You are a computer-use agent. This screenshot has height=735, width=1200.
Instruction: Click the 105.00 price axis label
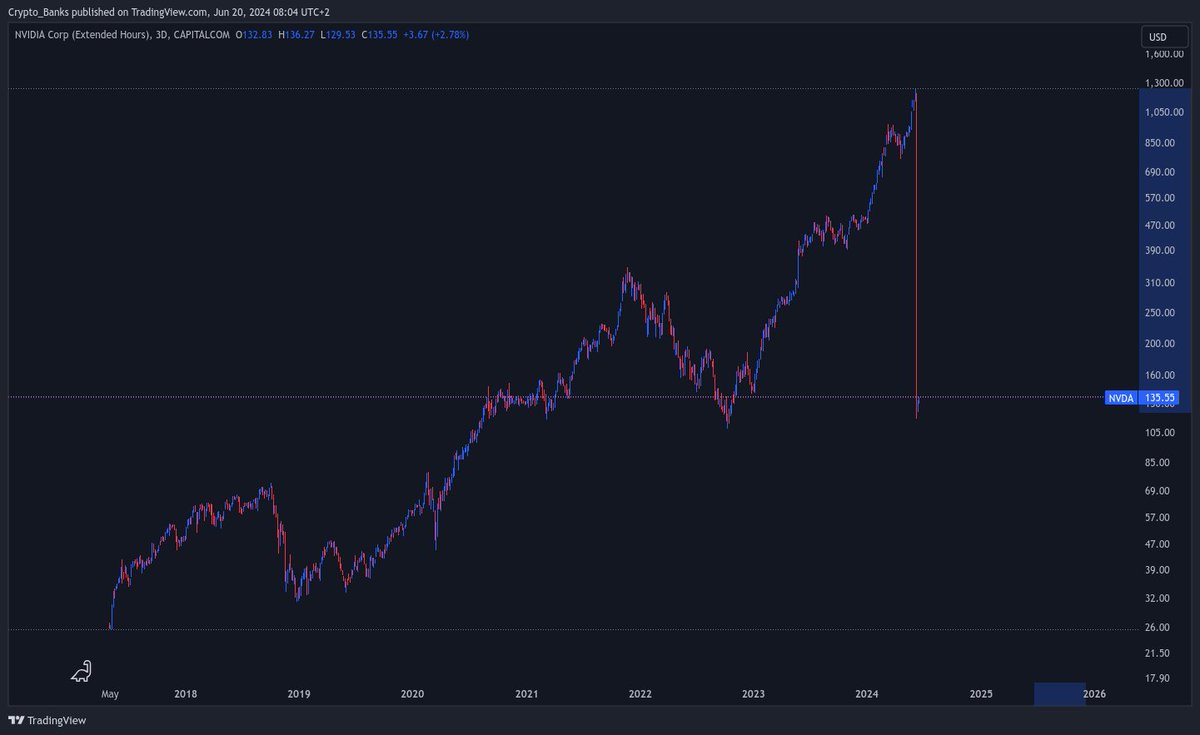tap(1160, 433)
